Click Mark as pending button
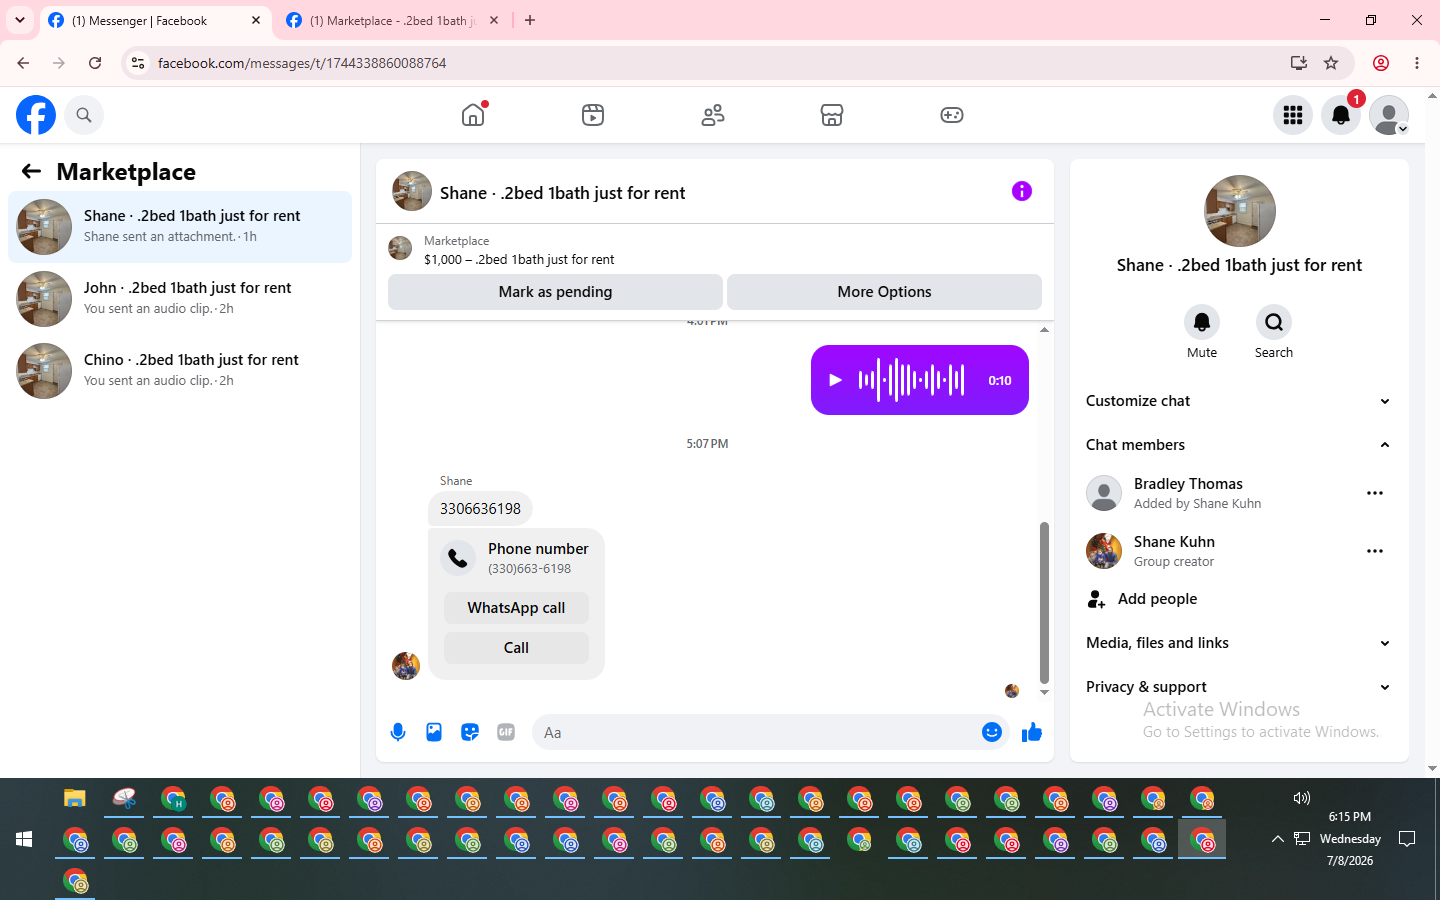The width and height of the screenshot is (1440, 900). [x=555, y=292]
